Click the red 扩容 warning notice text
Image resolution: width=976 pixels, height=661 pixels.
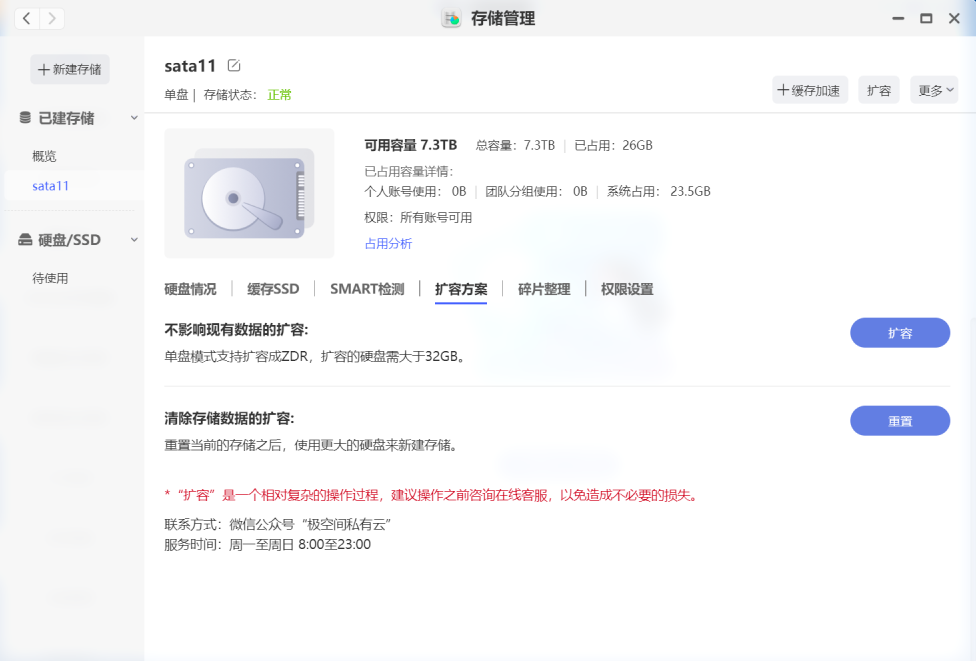coord(433,495)
